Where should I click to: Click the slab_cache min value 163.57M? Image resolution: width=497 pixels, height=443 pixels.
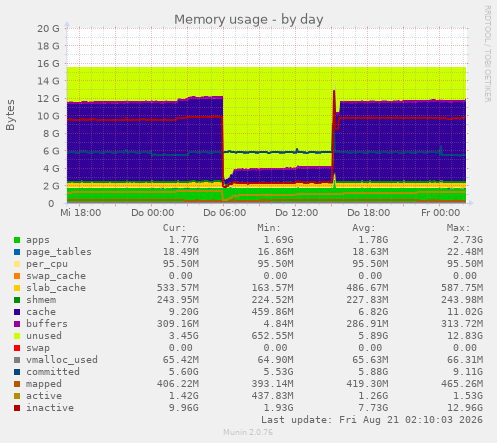(x=272, y=288)
